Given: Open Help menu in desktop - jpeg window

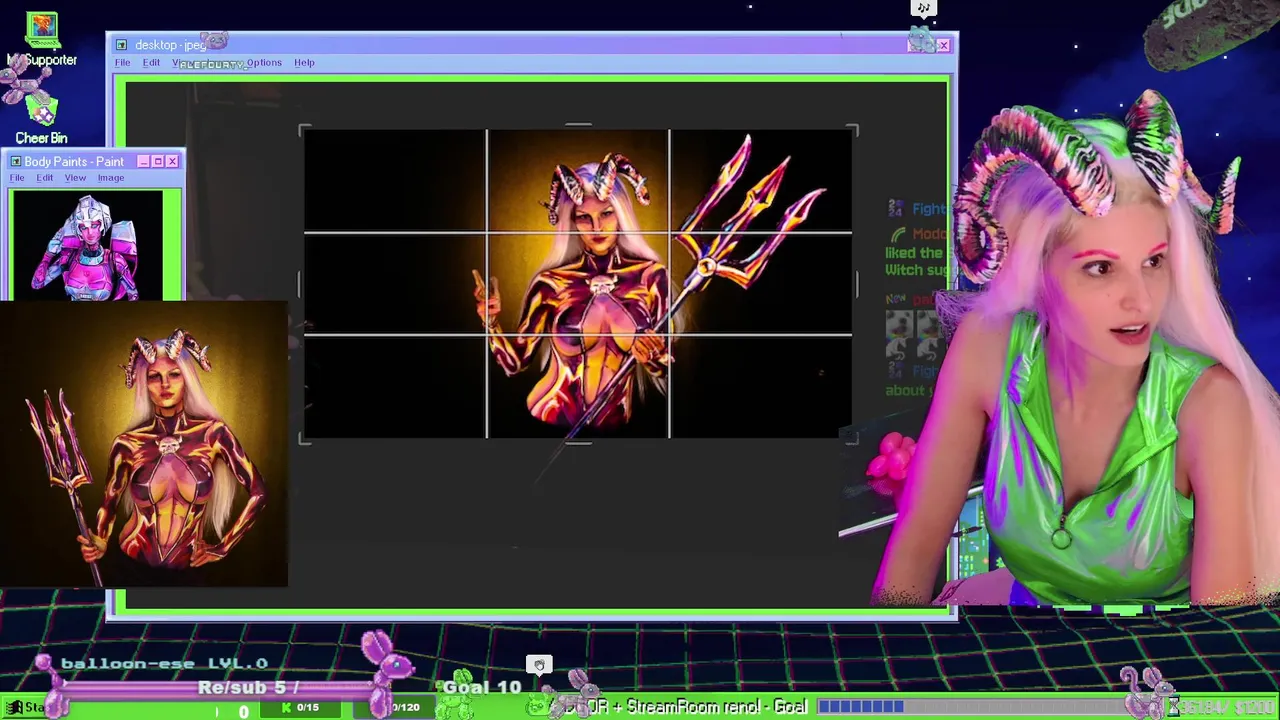Looking at the screenshot, I should click(x=304, y=63).
